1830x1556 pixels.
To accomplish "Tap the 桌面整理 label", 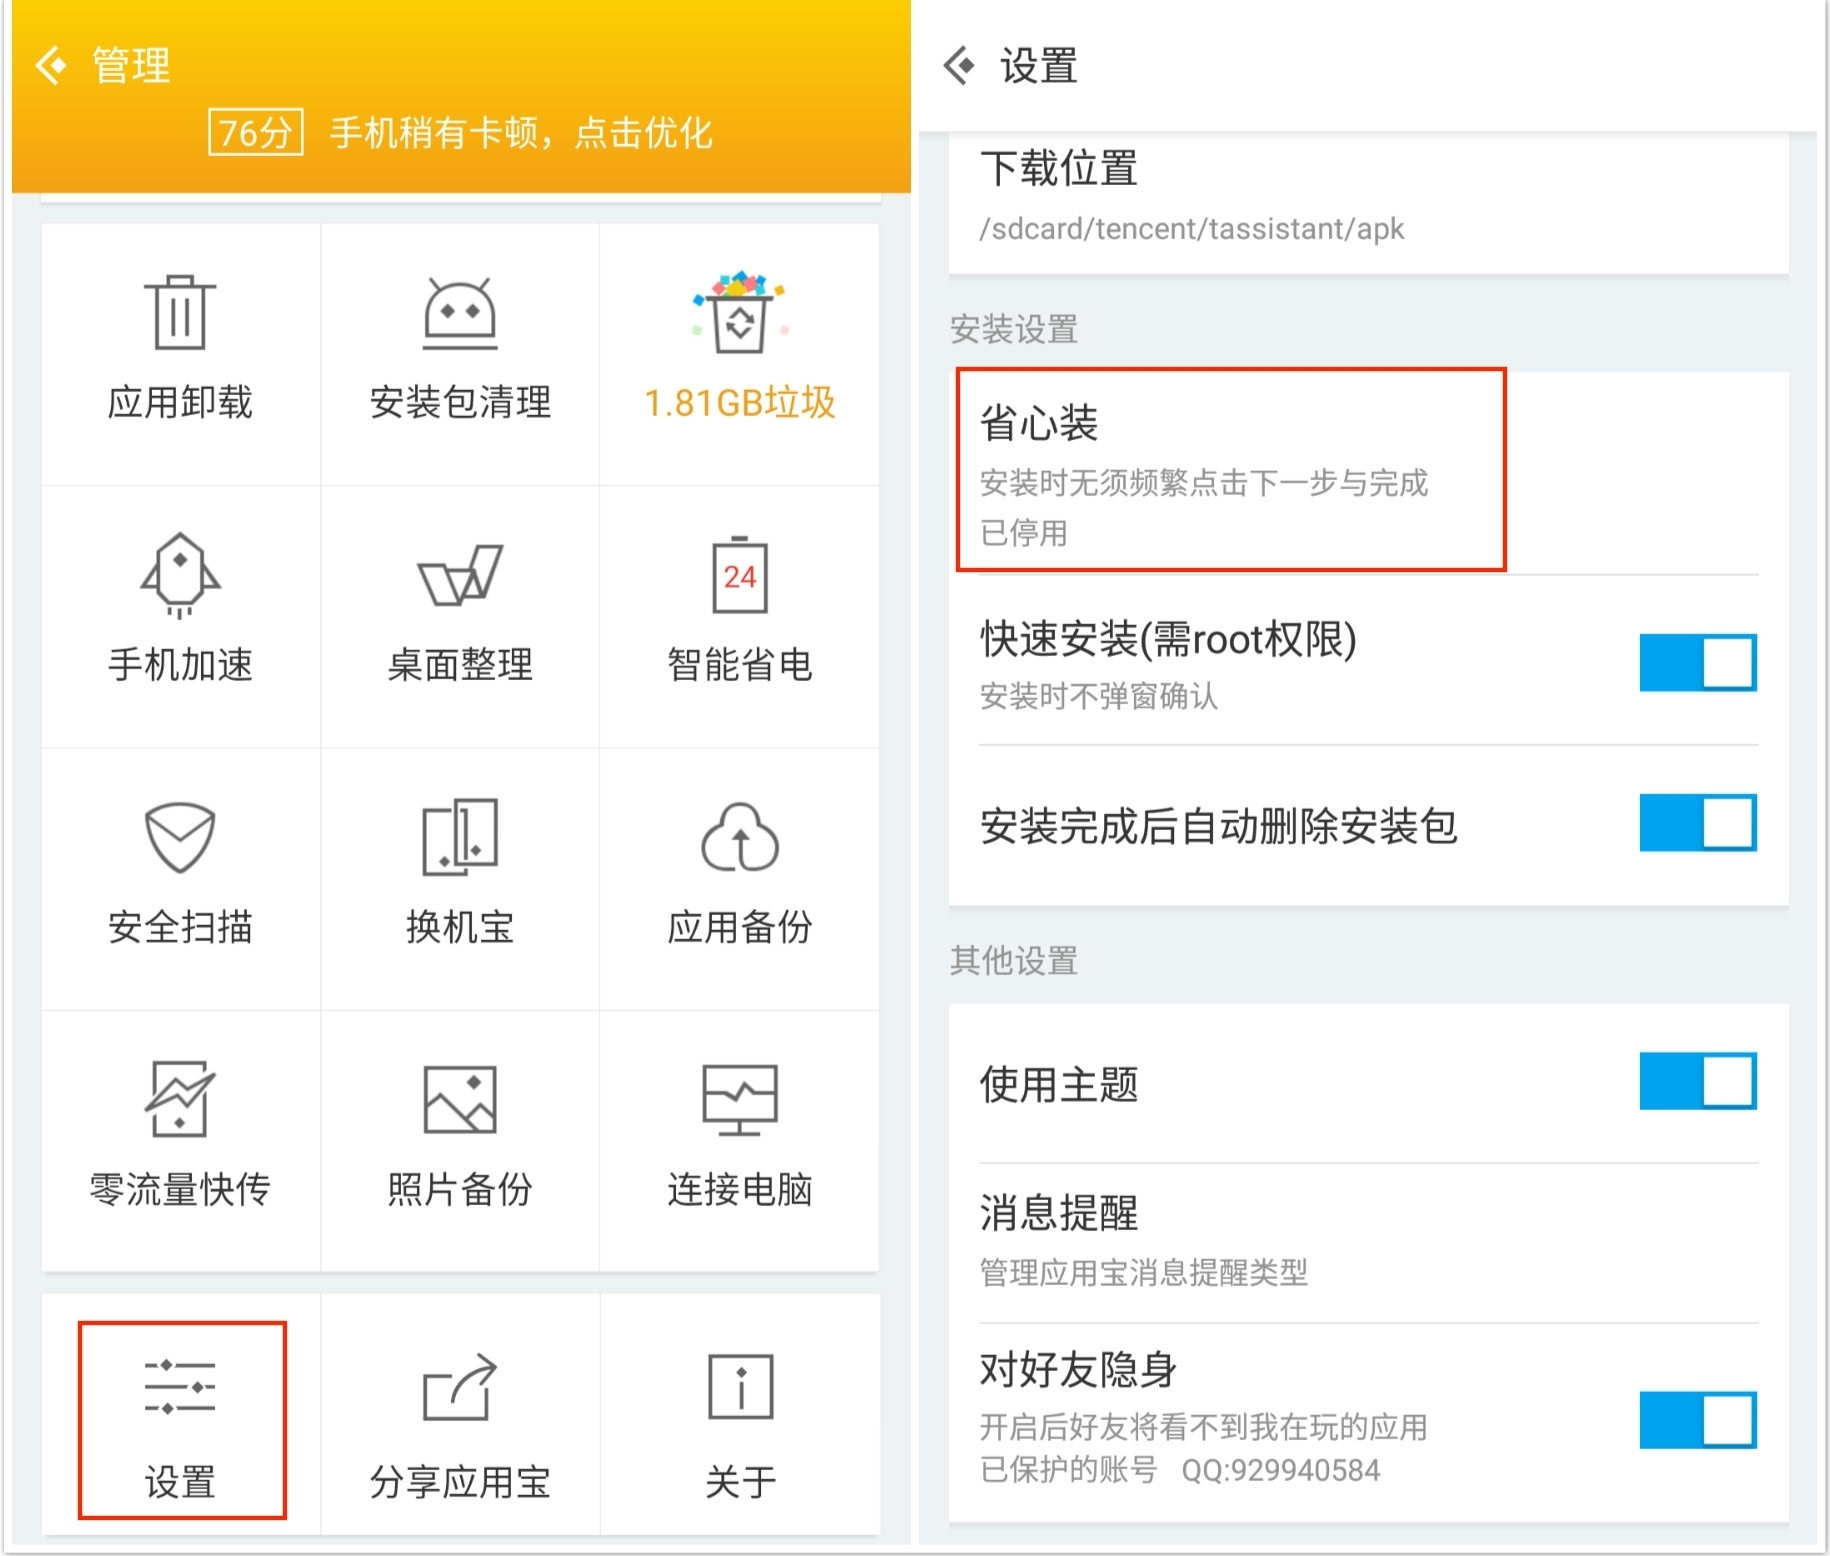I will point(460,664).
